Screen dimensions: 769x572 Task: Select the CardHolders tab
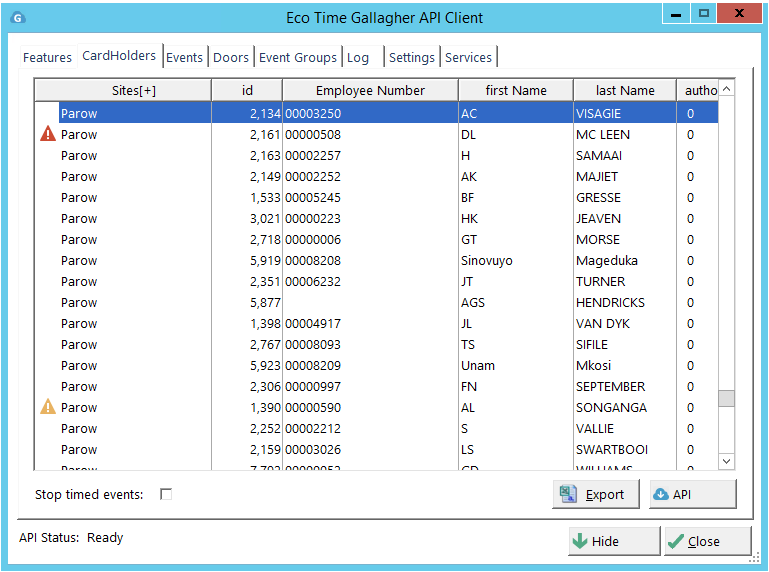click(x=119, y=55)
